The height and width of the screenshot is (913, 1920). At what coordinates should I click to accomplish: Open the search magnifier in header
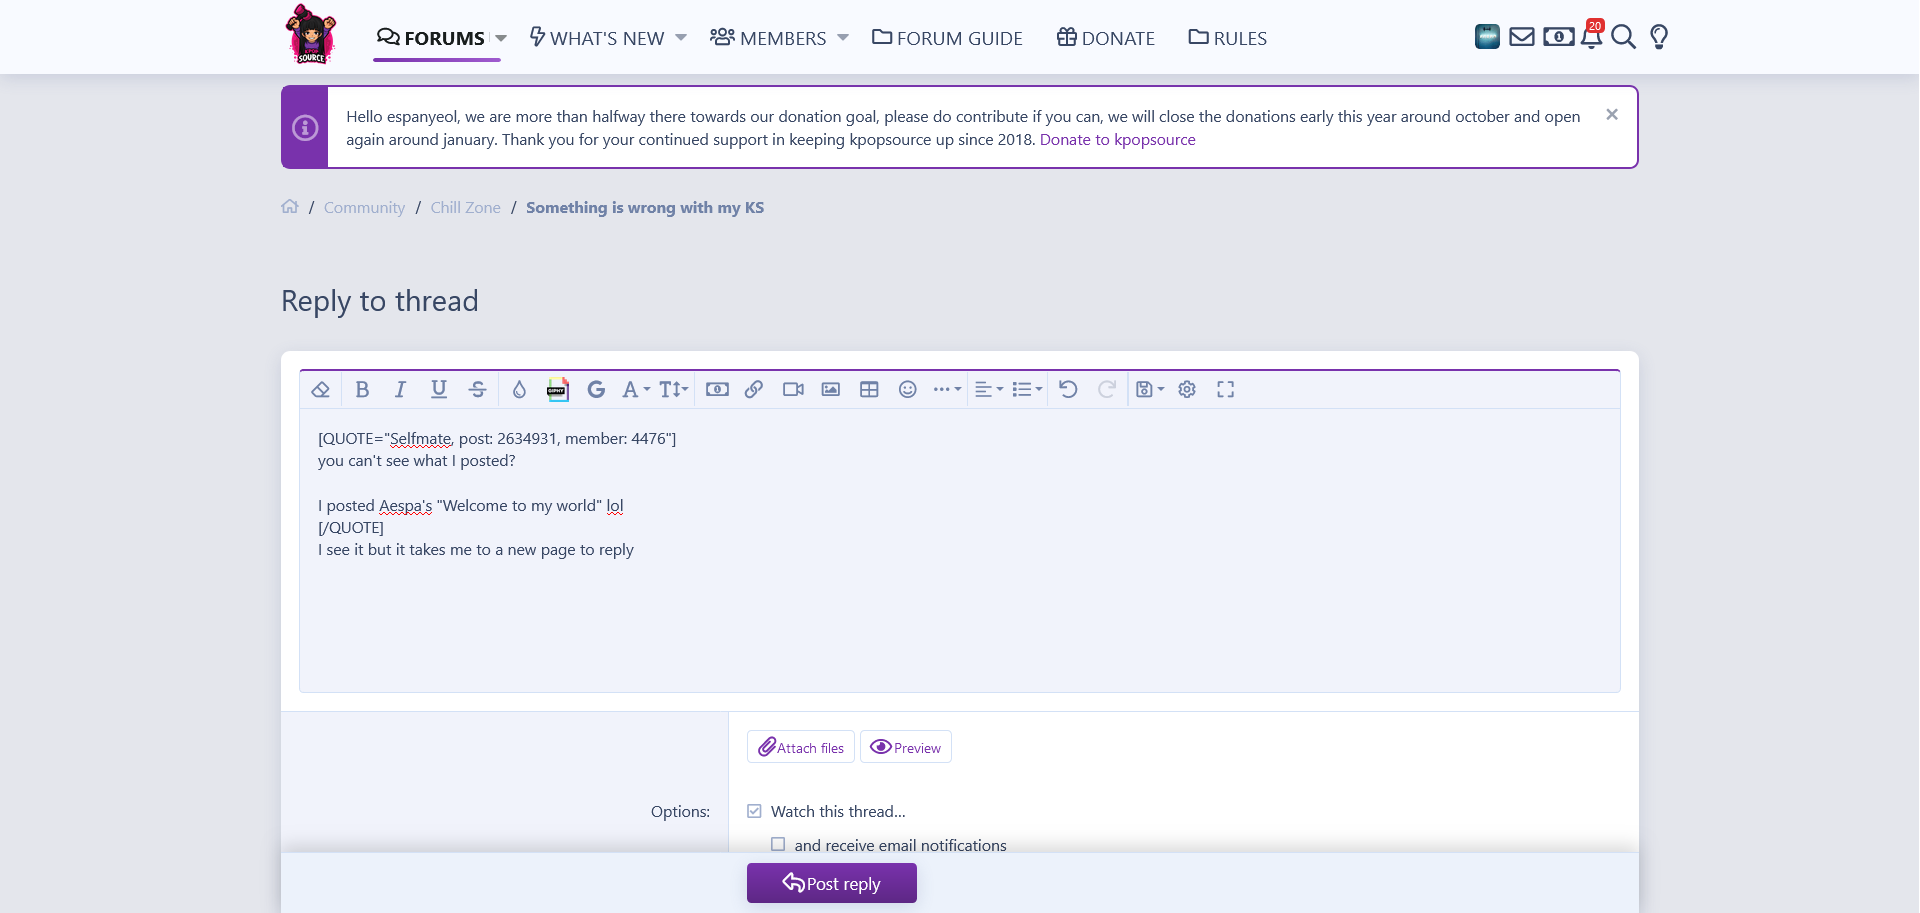point(1623,37)
